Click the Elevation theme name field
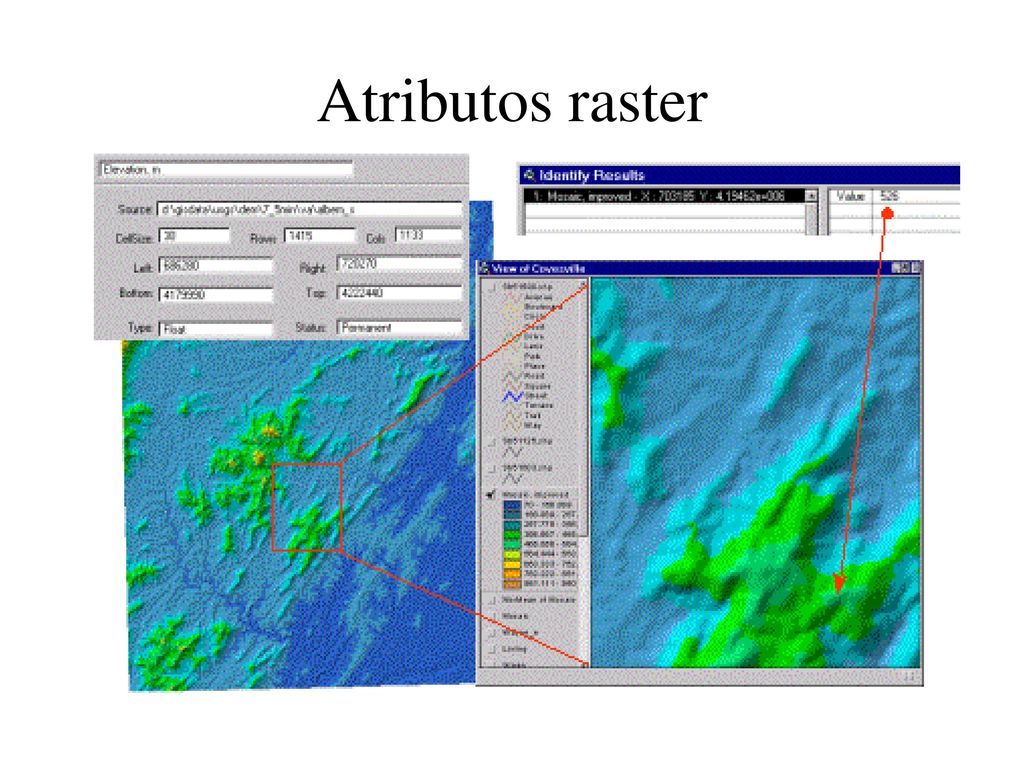Image resolution: width=1024 pixels, height=768 pixels. 226,170
